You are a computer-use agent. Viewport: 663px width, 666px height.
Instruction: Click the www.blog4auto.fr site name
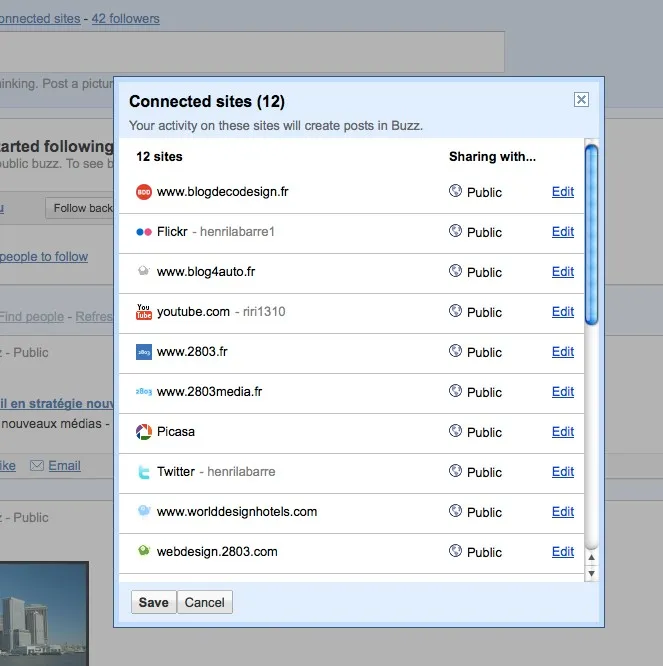[206, 272]
